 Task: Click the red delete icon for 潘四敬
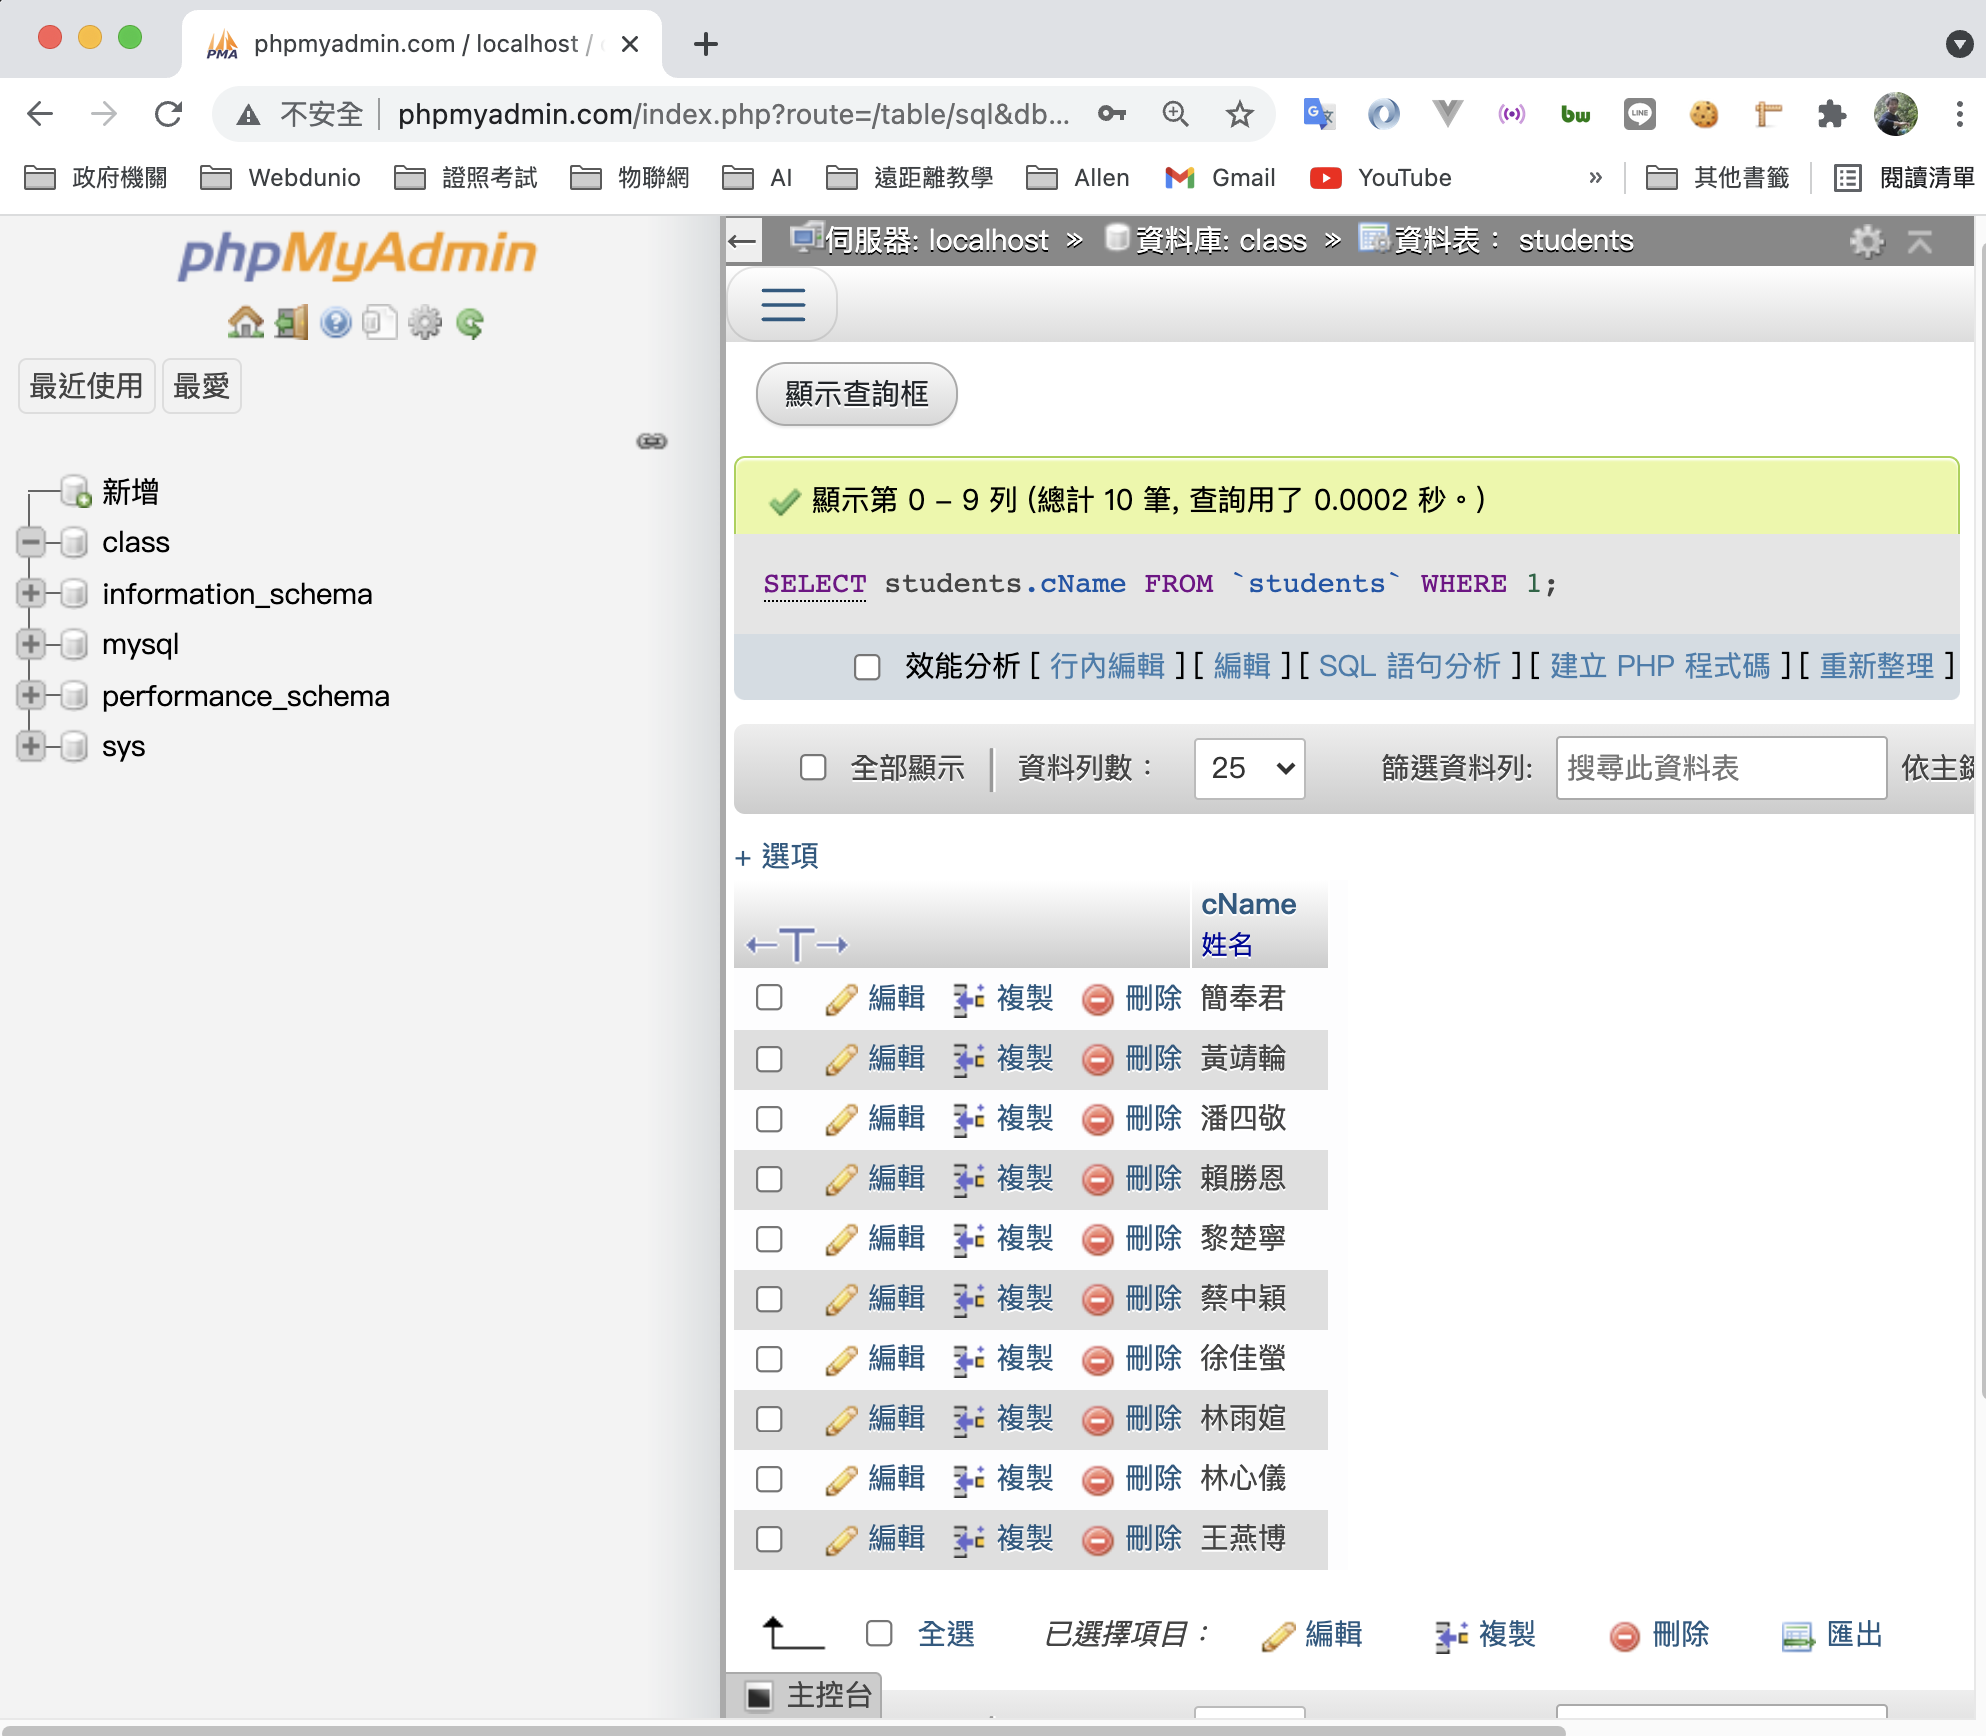(x=1098, y=1119)
